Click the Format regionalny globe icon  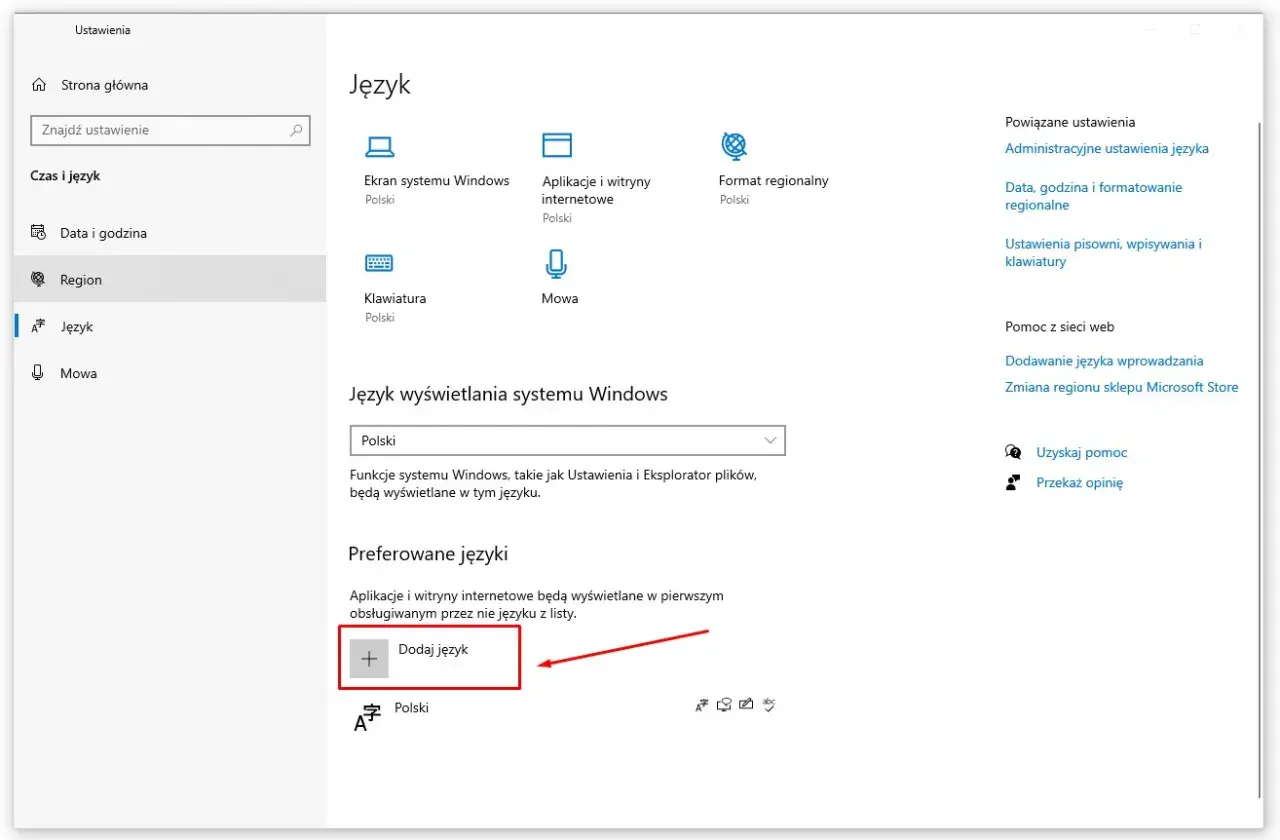[734, 146]
